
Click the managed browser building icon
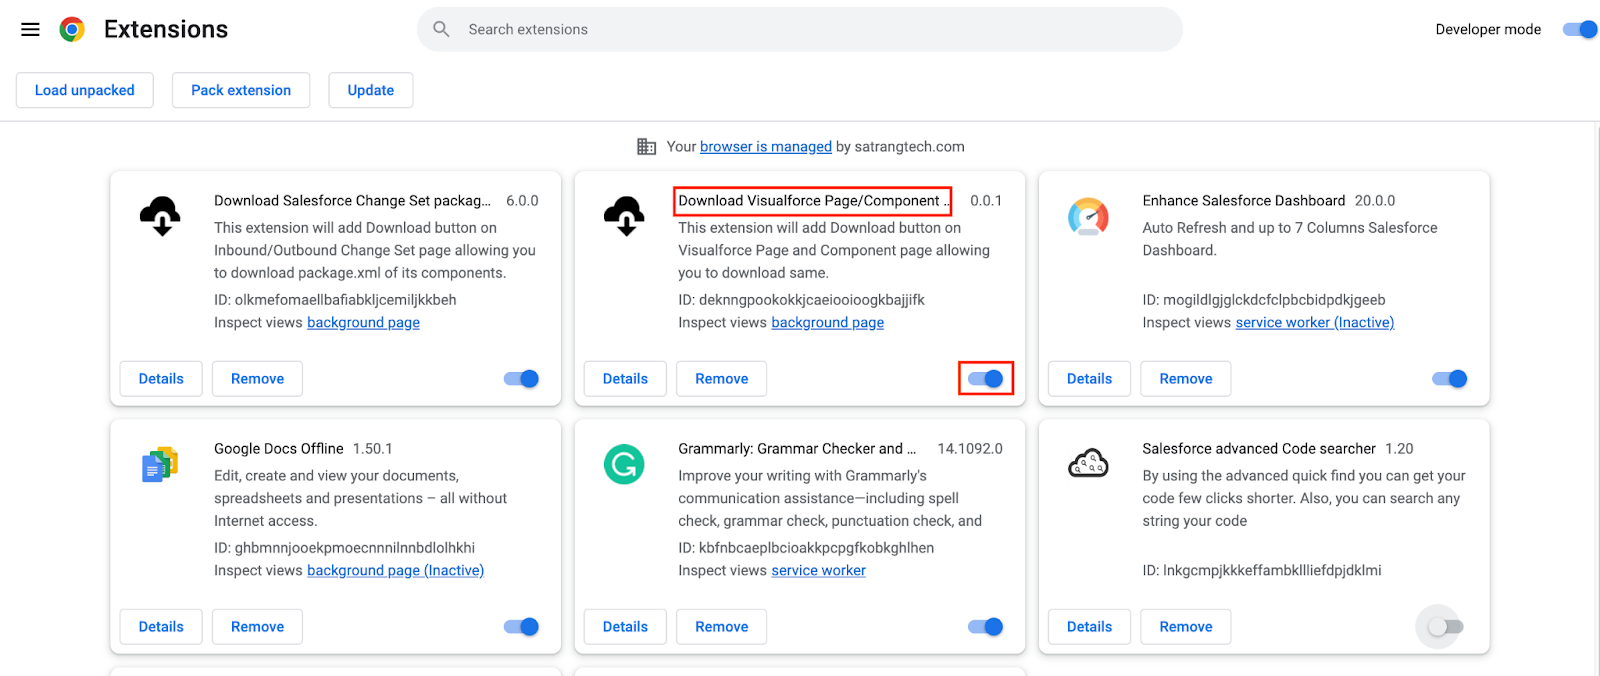point(647,147)
